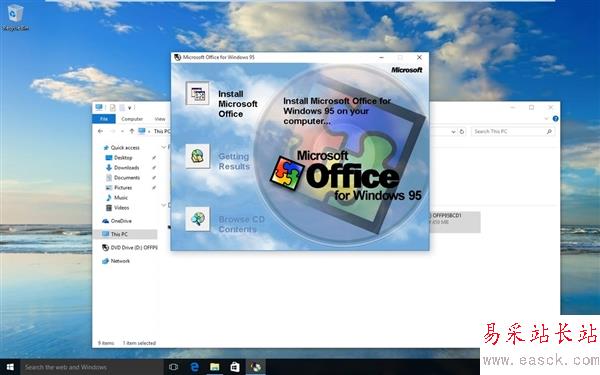Click the Office setup title bar icon
This screenshot has height=375, width=600.
(177, 57)
